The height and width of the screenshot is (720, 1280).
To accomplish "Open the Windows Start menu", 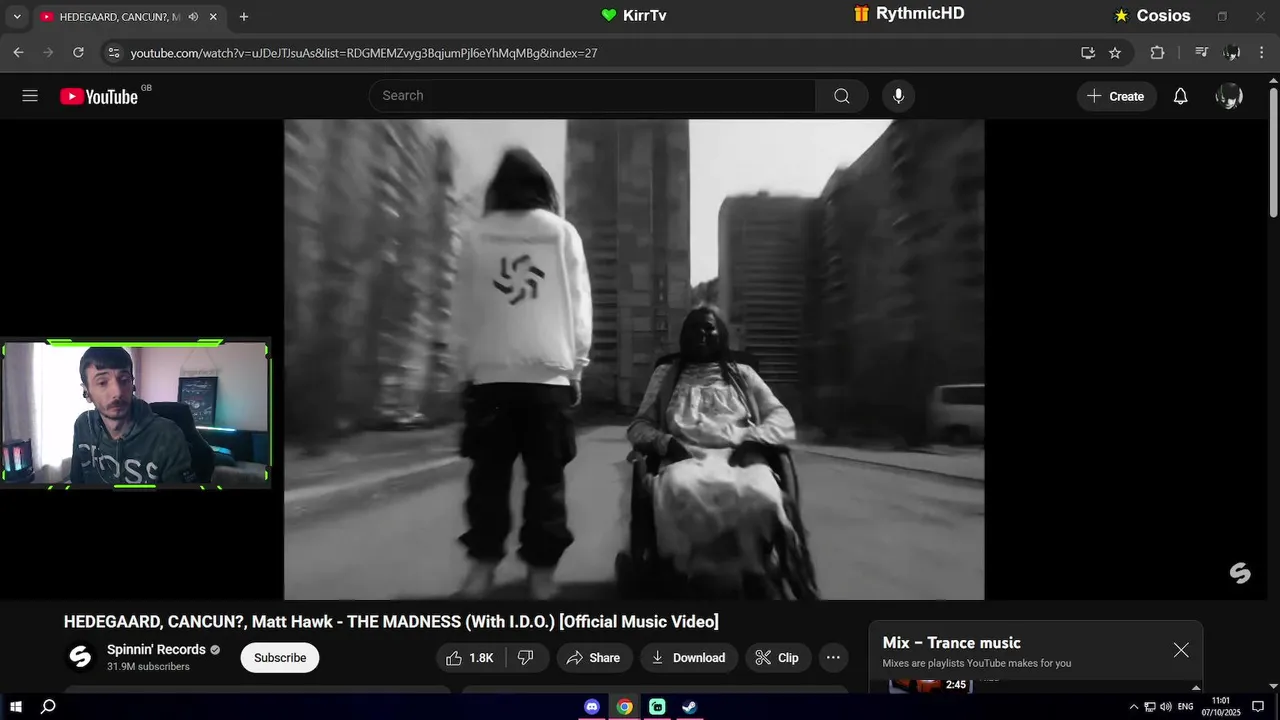I will (x=16, y=706).
